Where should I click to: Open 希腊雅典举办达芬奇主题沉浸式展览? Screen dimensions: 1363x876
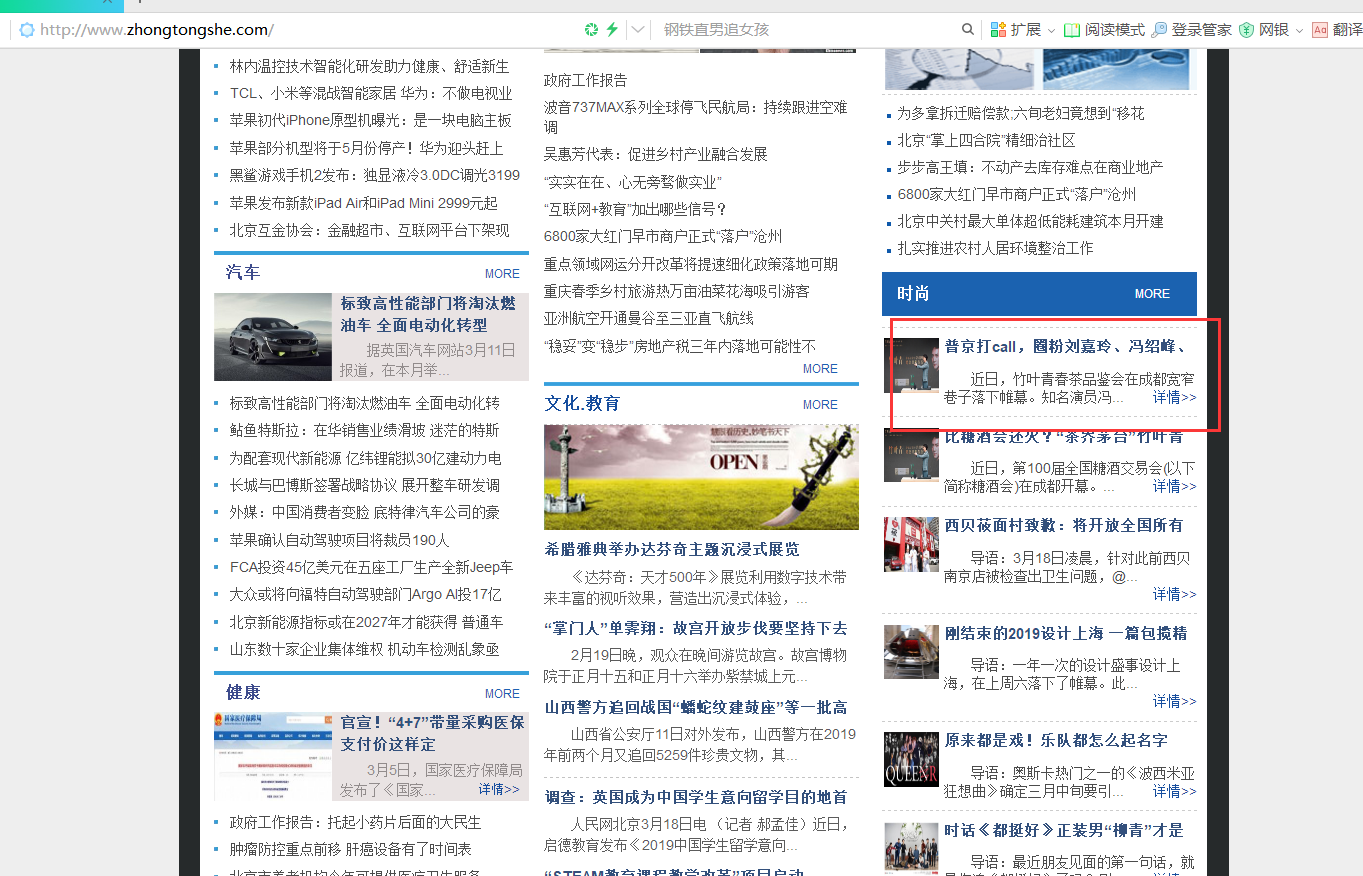(x=672, y=549)
